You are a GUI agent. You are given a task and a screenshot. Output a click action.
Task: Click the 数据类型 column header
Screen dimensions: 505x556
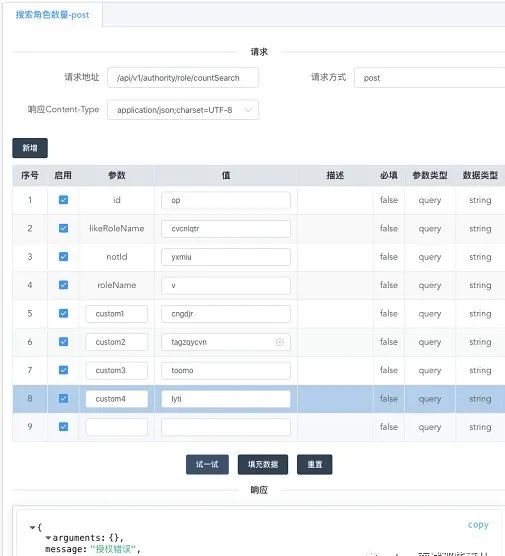tap(480, 176)
